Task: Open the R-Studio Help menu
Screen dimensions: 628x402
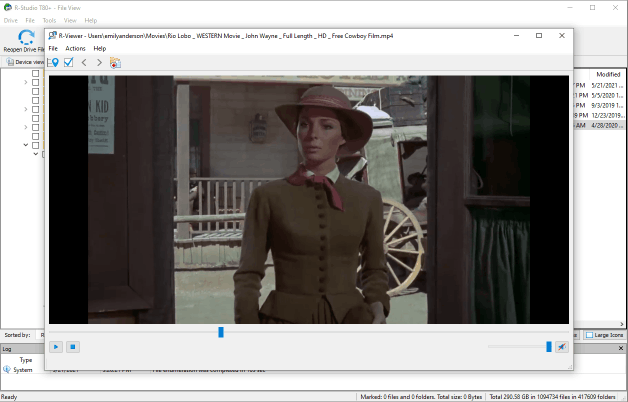Action: click(x=91, y=20)
